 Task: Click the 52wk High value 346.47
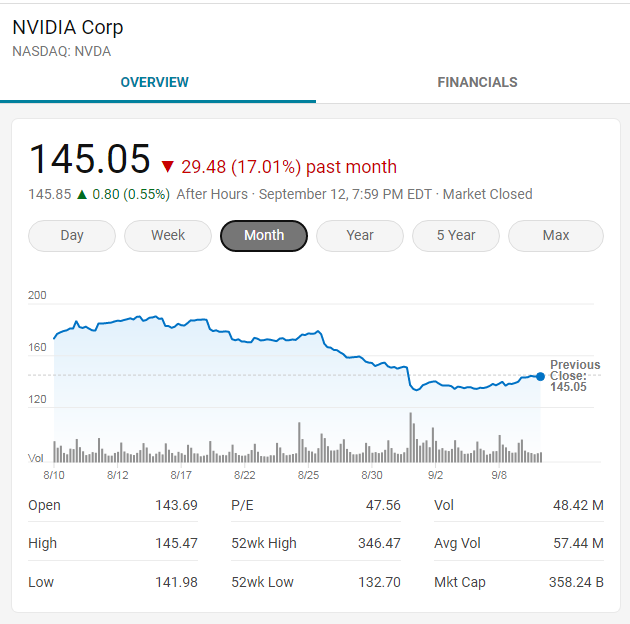coord(379,544)
